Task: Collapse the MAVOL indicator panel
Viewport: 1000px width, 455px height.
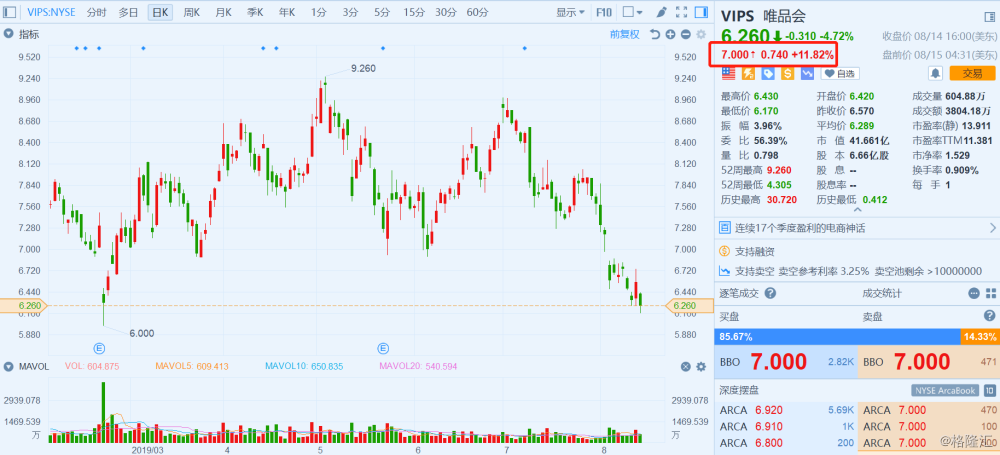Action: coord(9,367)
